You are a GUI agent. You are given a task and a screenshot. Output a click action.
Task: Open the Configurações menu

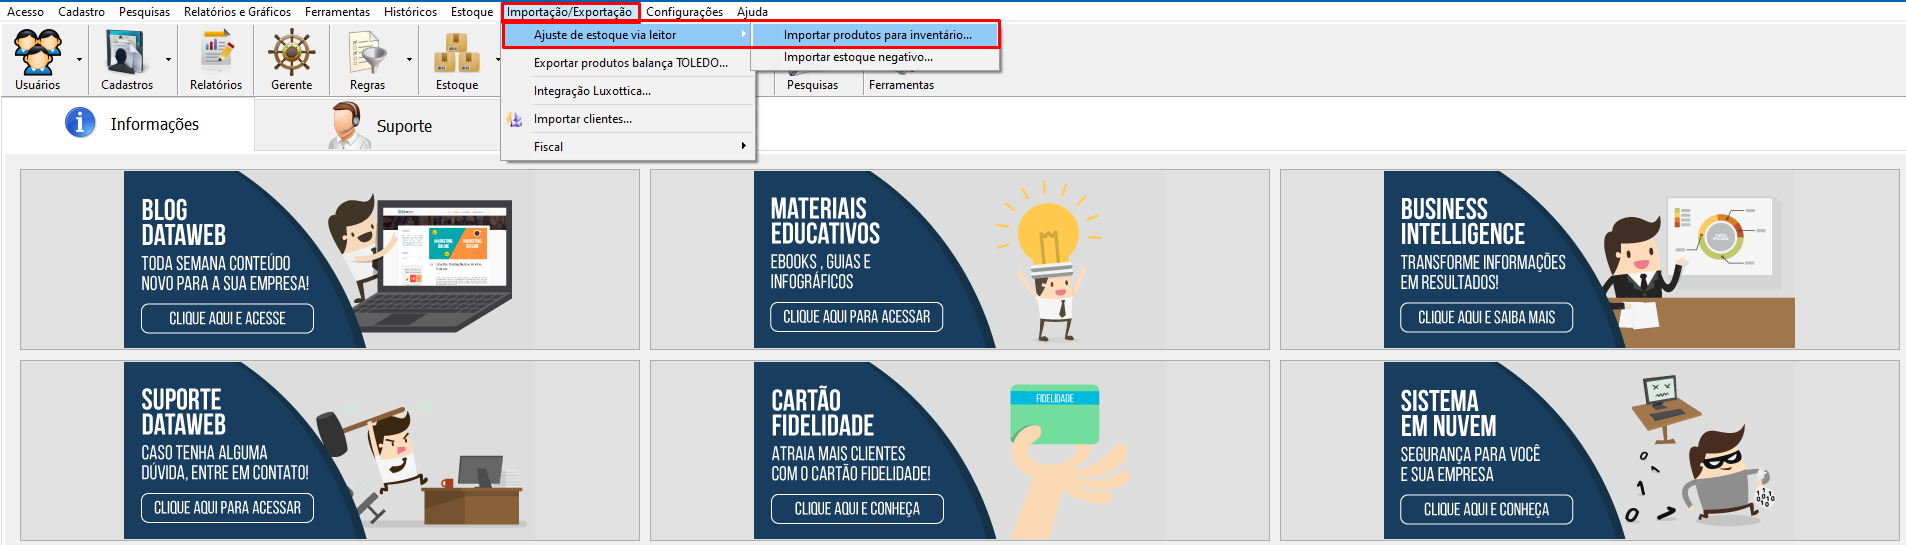pos(684,12)
